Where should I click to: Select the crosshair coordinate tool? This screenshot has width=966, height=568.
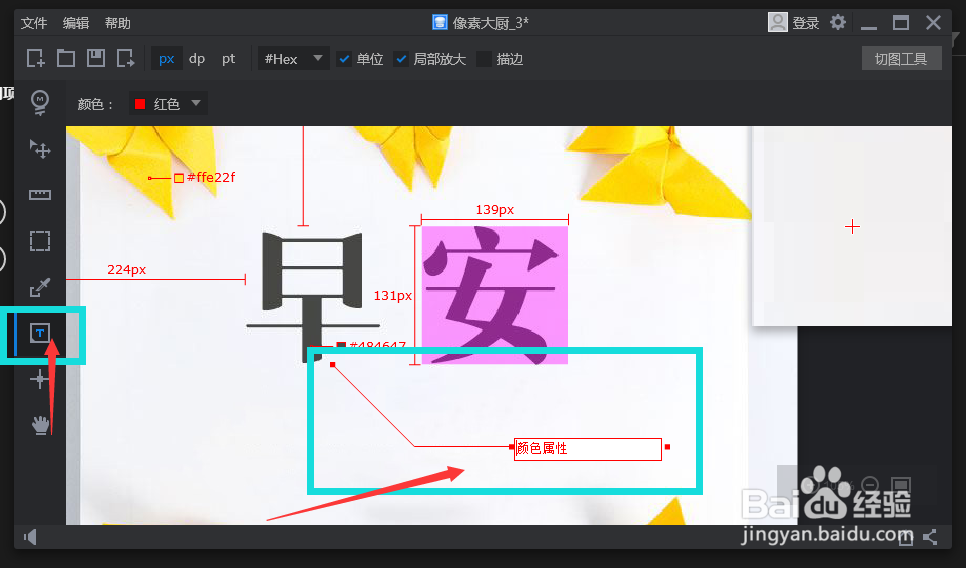pyautogui.click(x=39, y=379)
